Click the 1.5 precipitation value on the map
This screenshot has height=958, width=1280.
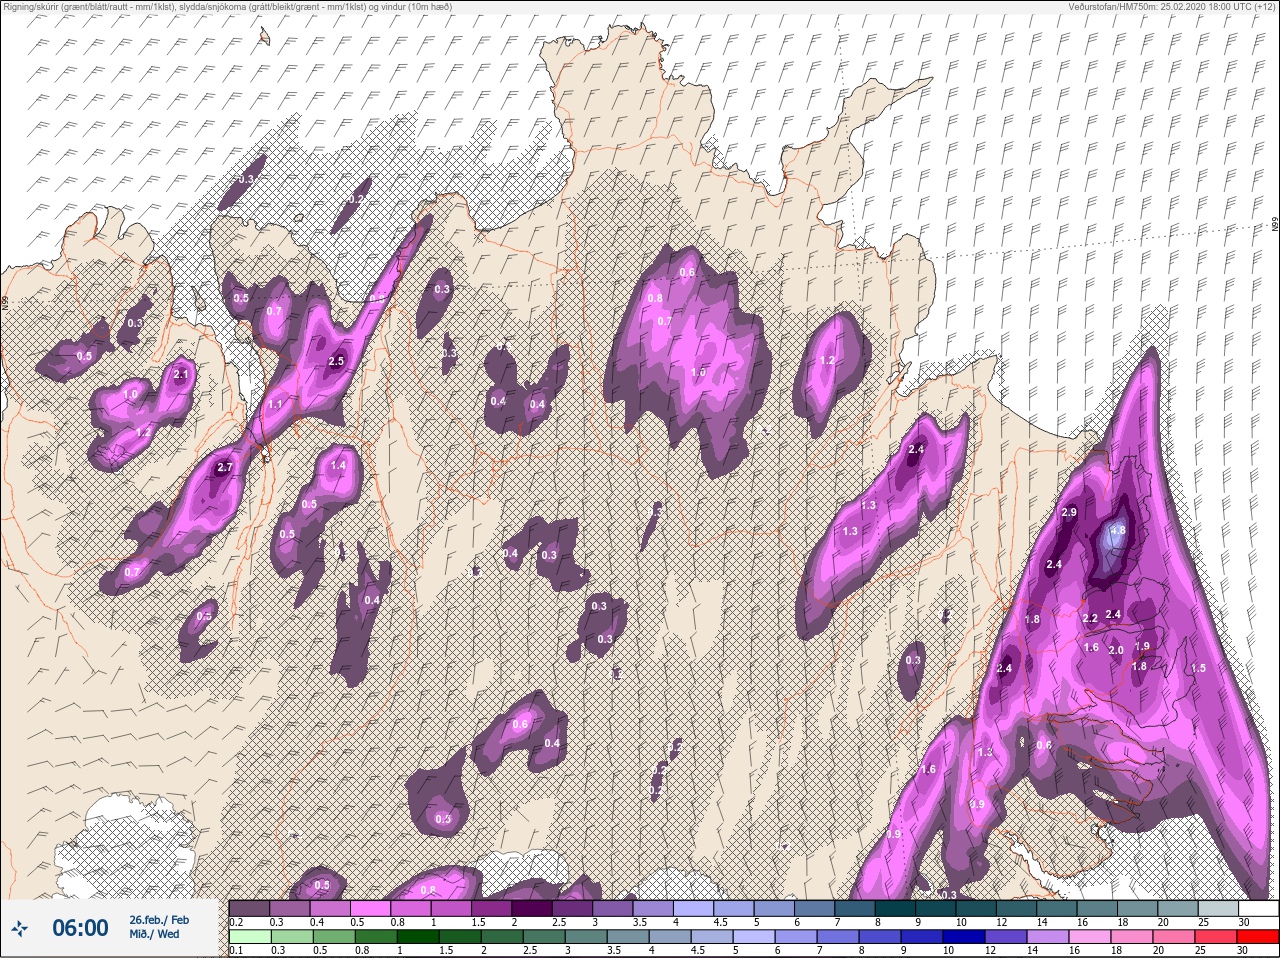coord(1199,668)
